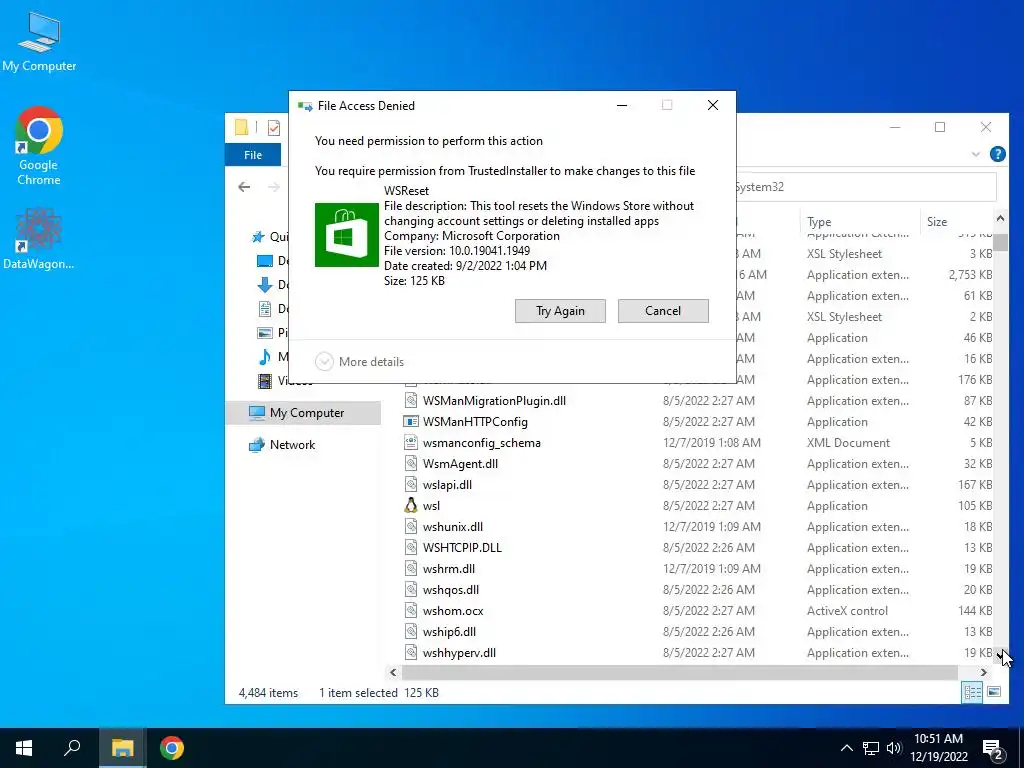Switch to details view icon
The image size is (1024, 768).
(x=972, y=692)
